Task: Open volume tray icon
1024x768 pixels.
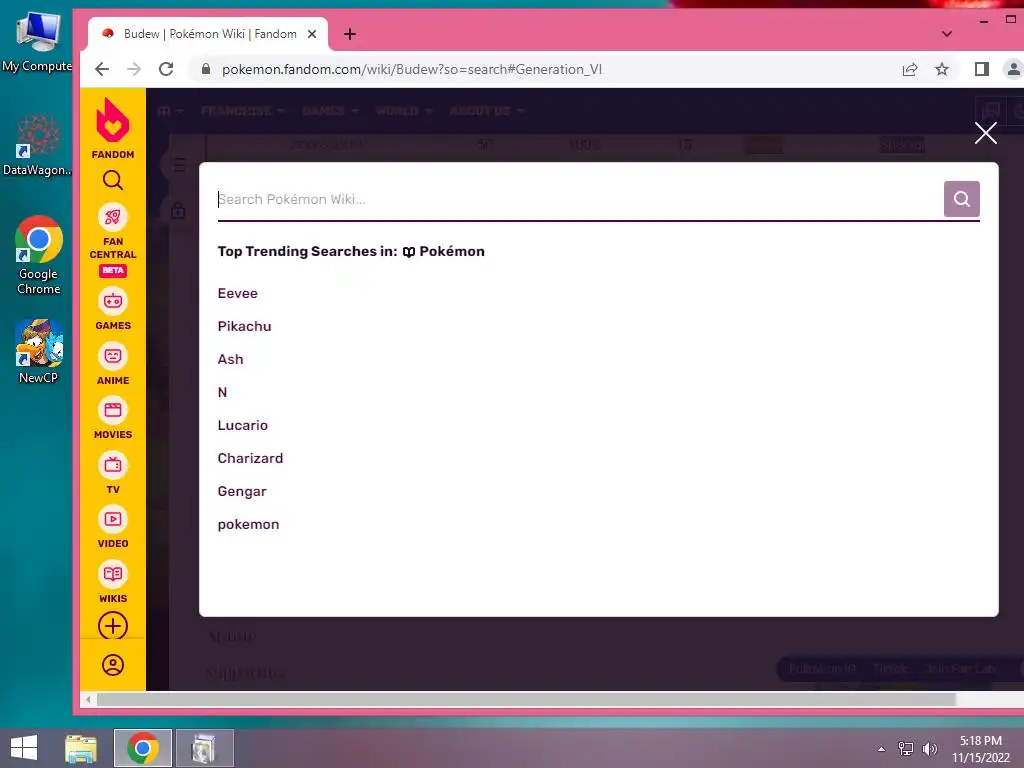Action: pos(929,749)
